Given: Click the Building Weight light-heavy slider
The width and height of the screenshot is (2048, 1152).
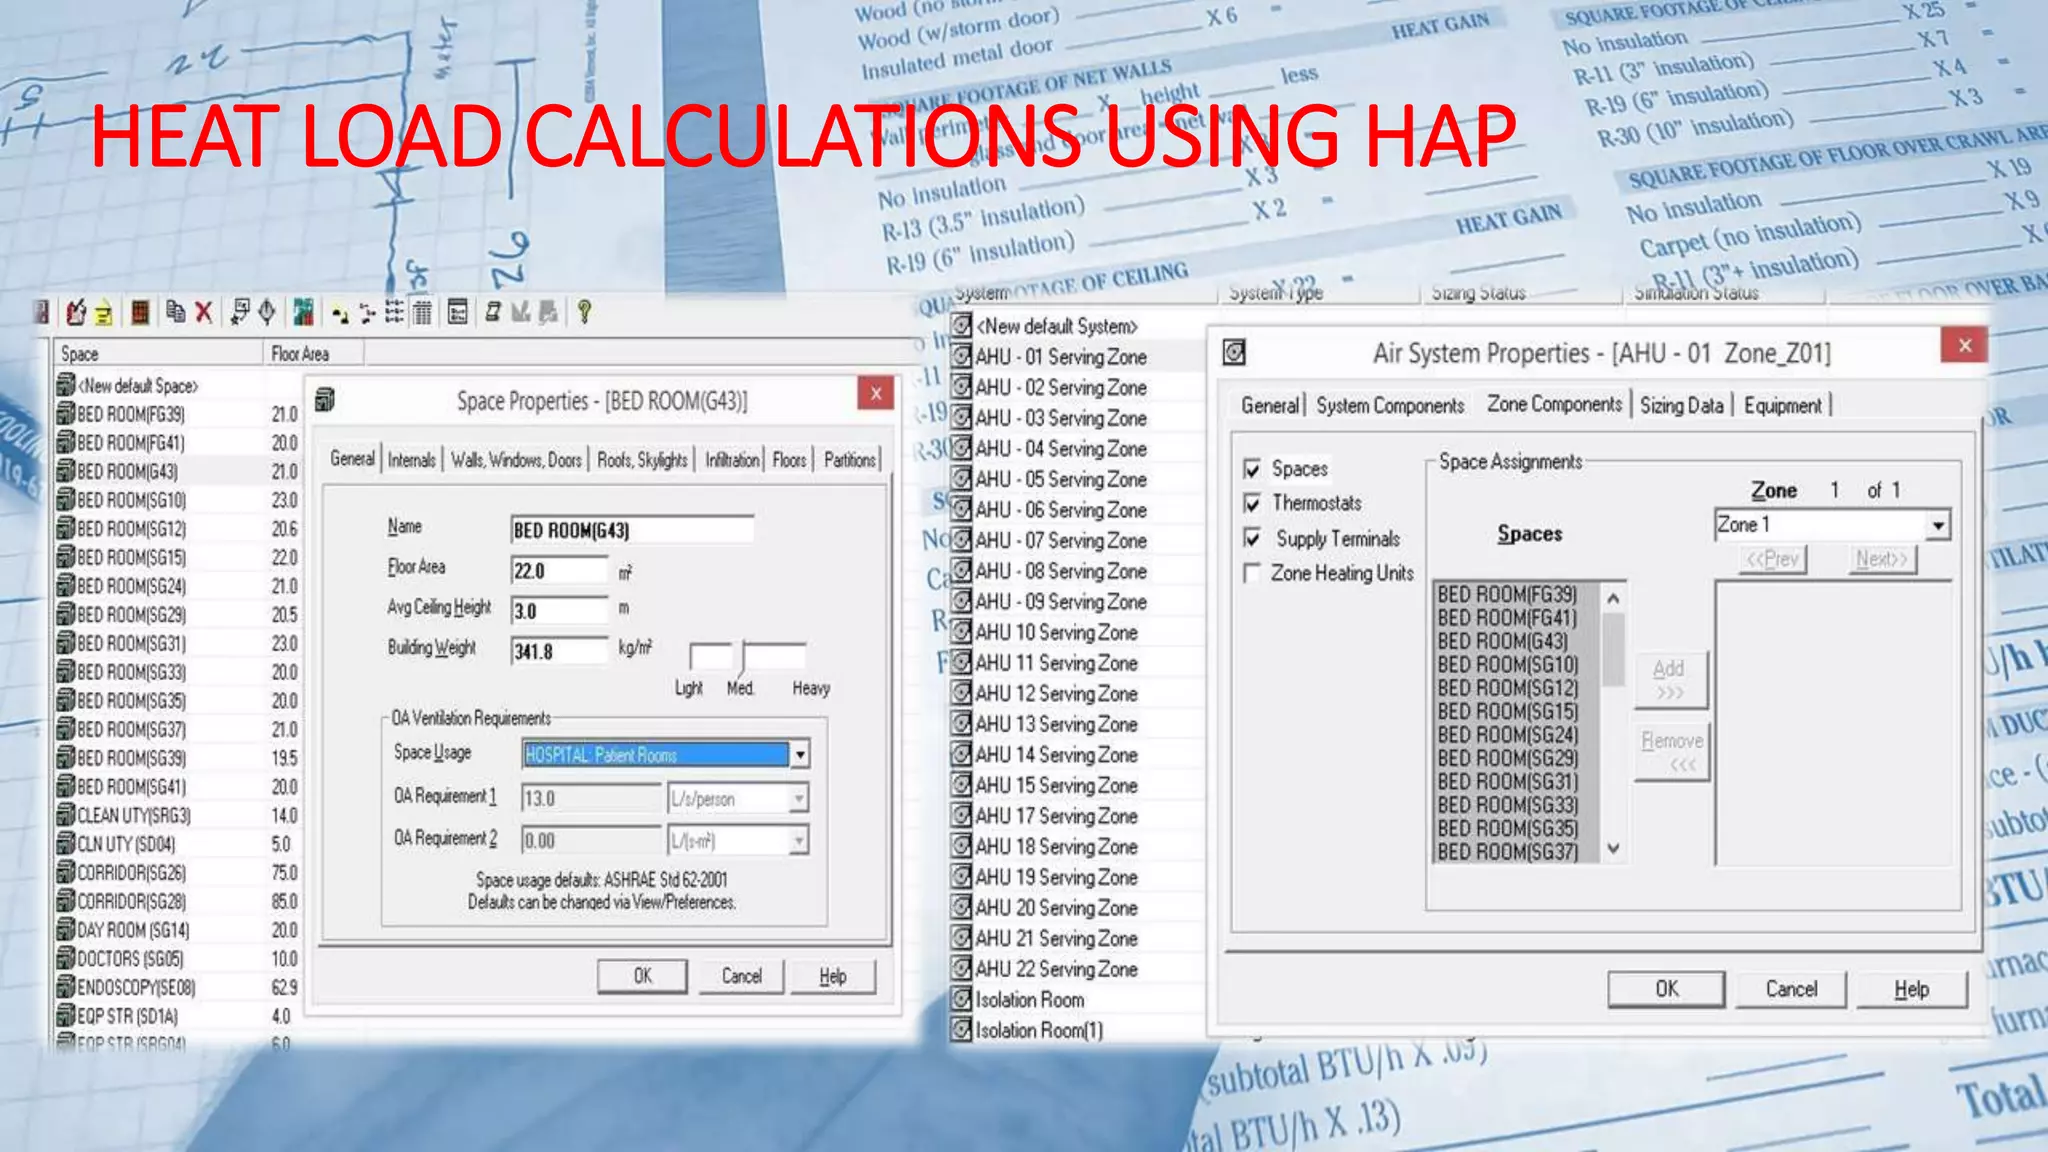Looking at the screenshot, I should 743,657.
